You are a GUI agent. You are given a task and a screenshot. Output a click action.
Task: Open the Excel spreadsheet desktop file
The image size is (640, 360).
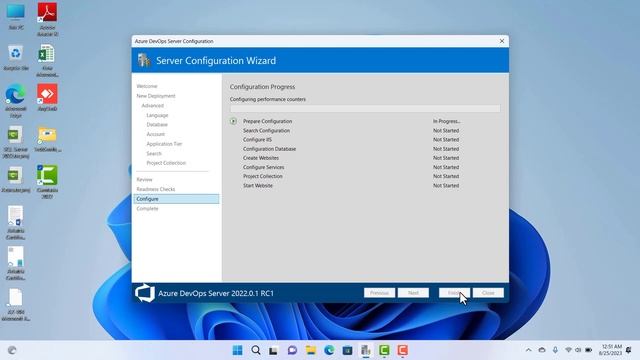(47, 60)
